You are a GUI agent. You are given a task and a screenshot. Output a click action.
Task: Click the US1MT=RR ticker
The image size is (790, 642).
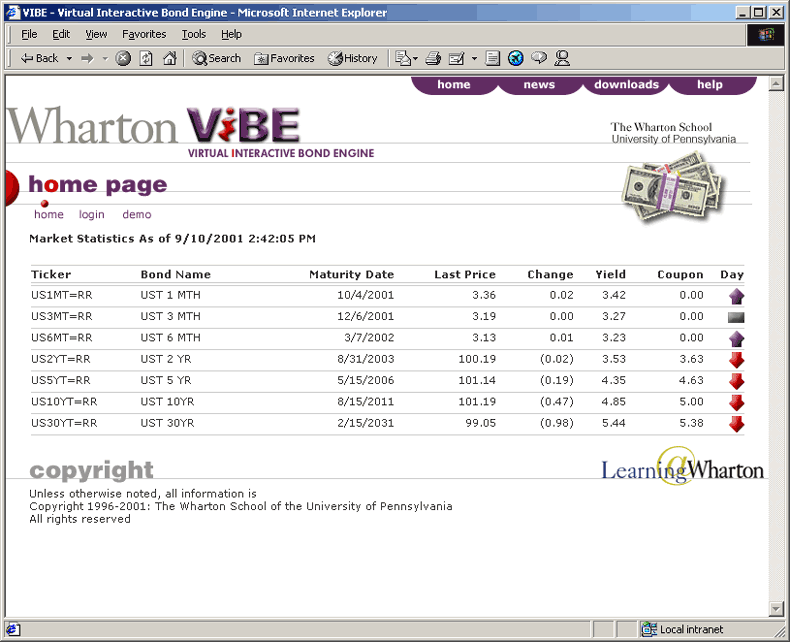coord(61,295)
